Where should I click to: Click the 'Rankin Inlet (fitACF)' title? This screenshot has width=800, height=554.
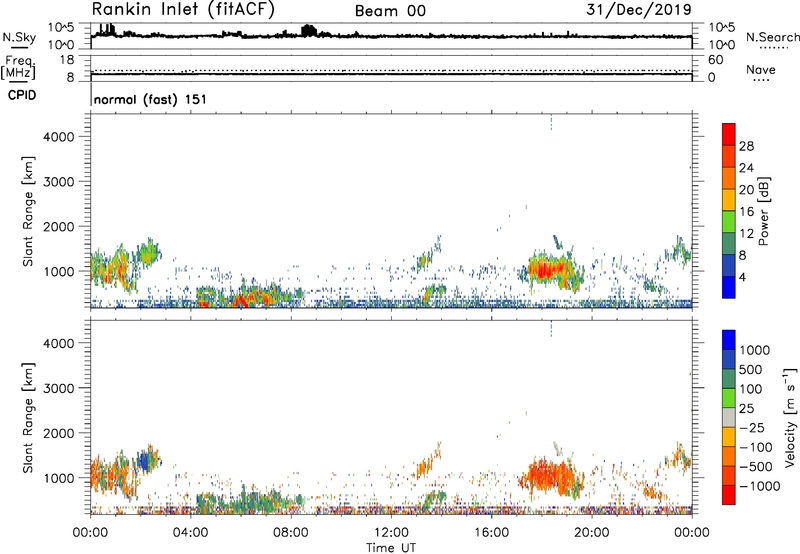coord(183,10)
